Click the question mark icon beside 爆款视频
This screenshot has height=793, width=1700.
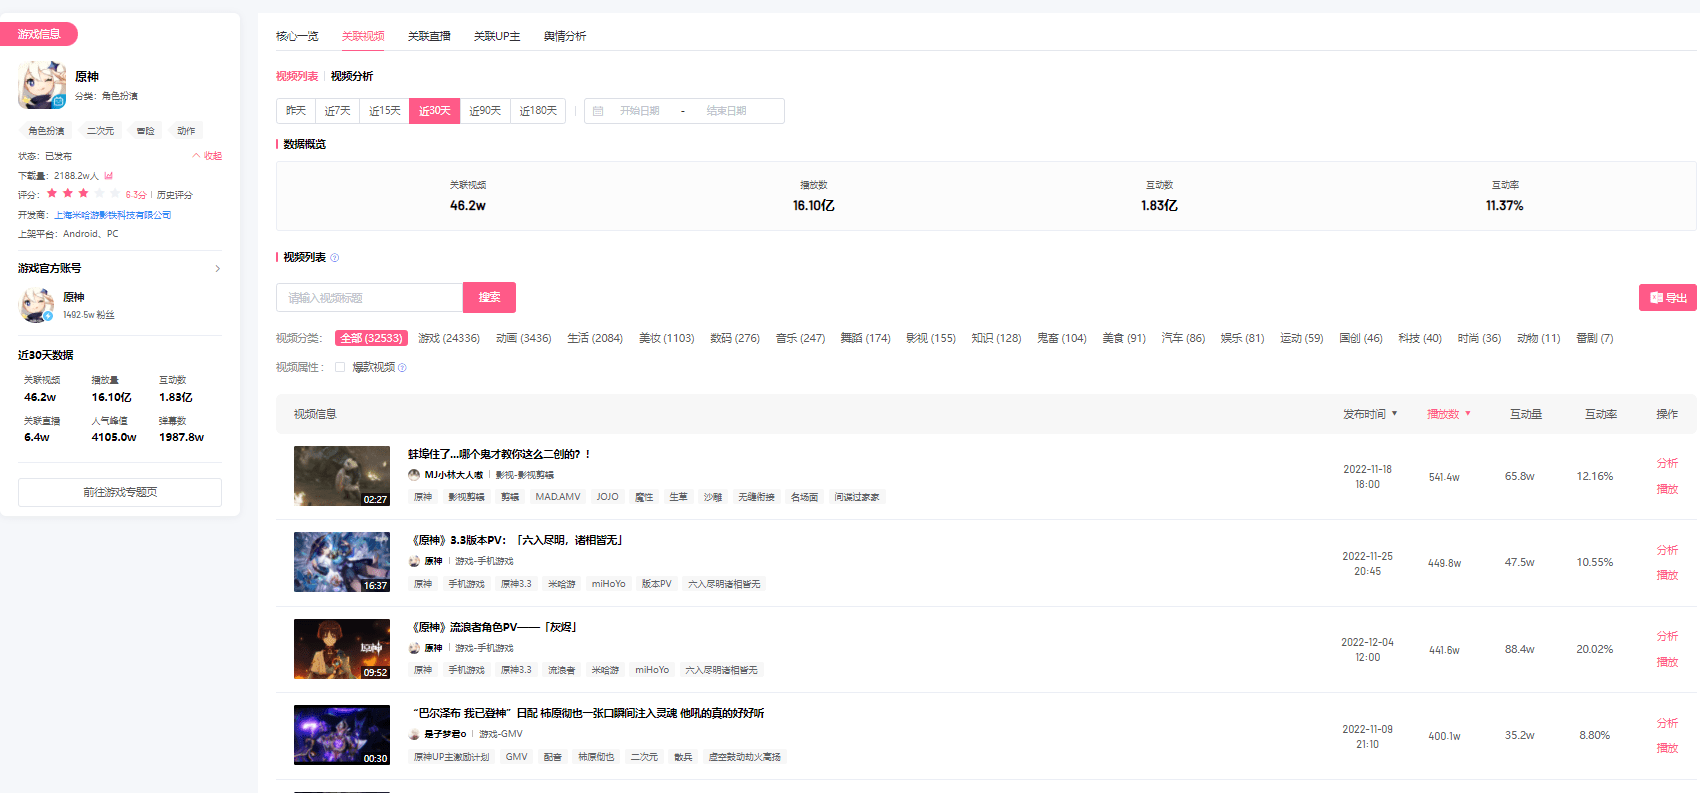(x=402, y=368)
